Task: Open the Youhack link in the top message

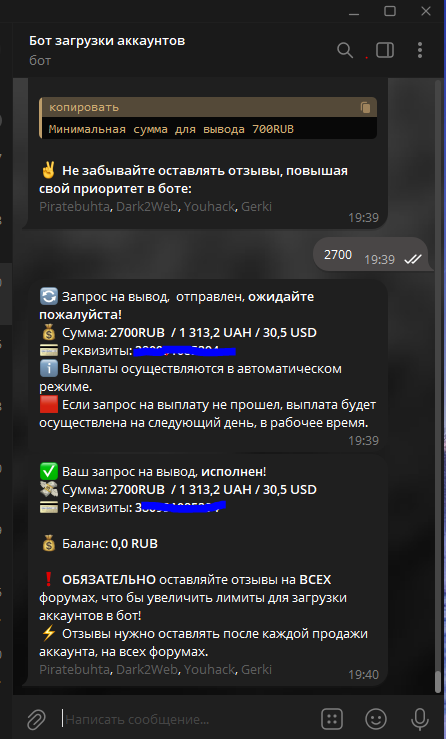Action: click(x=209, y=206)
